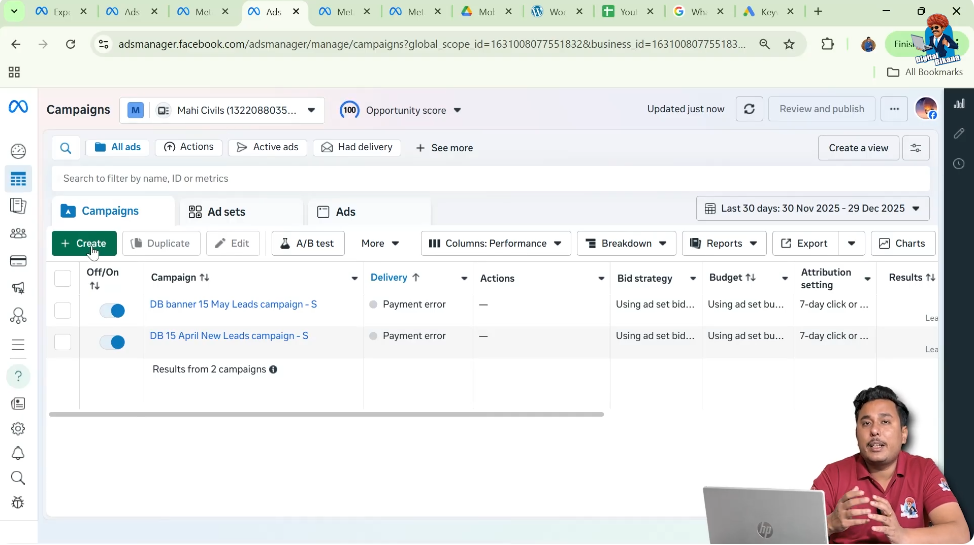Bookmark this page with star icon
Viewport: 974px width, 545px height.
(x=789, y=44)
